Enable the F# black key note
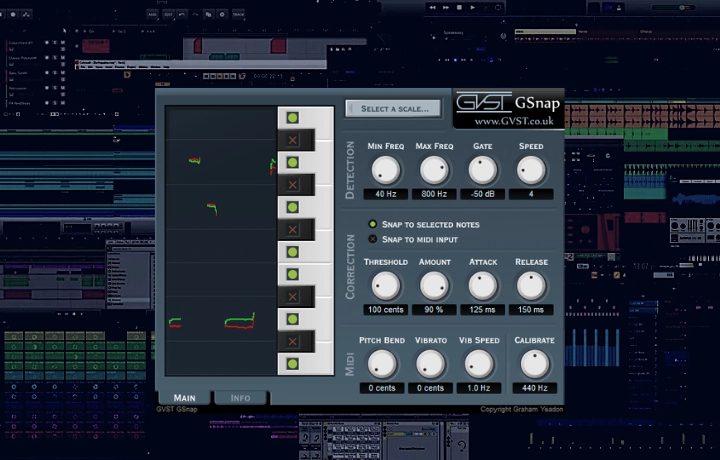The height and width of the screenshot is (460, 720). pos(292,230)
